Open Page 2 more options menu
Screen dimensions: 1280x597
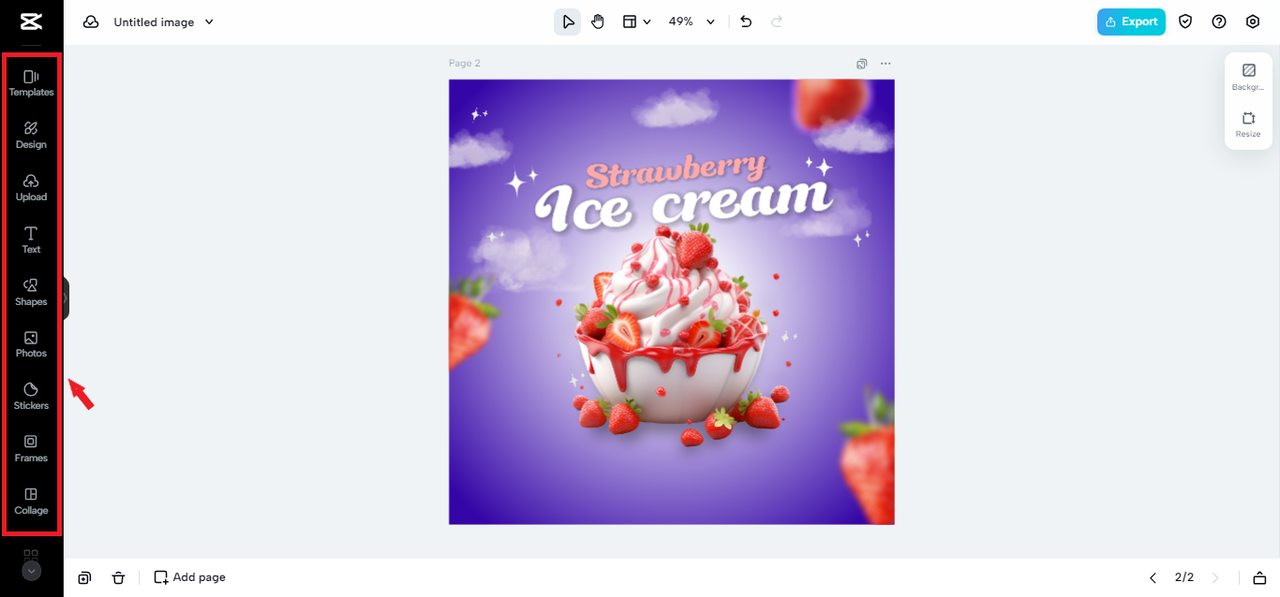click(886, 64)
